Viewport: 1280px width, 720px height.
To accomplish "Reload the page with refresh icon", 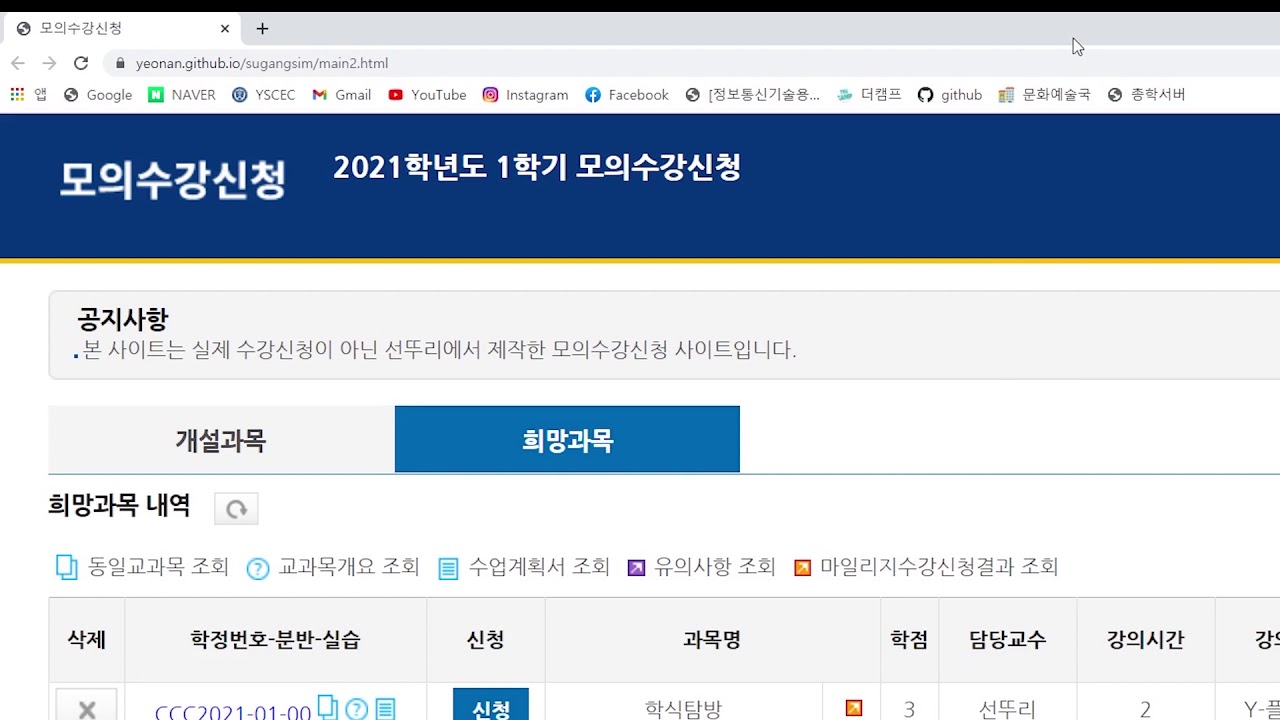I will point(81,63).
